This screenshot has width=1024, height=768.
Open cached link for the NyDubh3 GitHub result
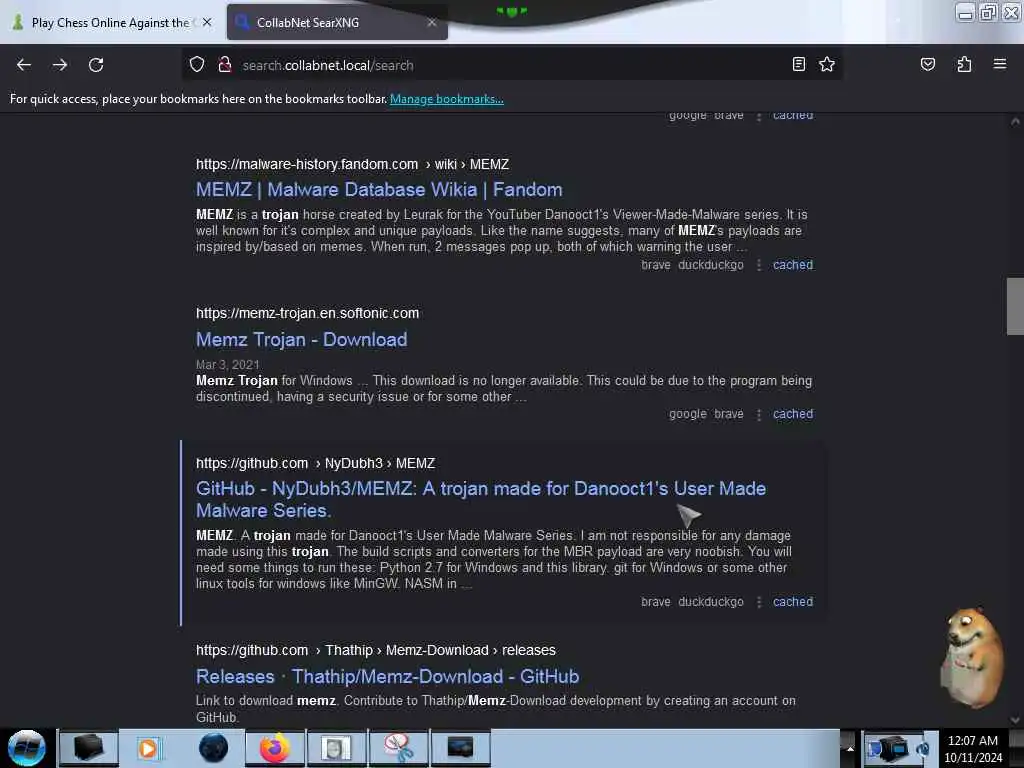coord(793,602)
